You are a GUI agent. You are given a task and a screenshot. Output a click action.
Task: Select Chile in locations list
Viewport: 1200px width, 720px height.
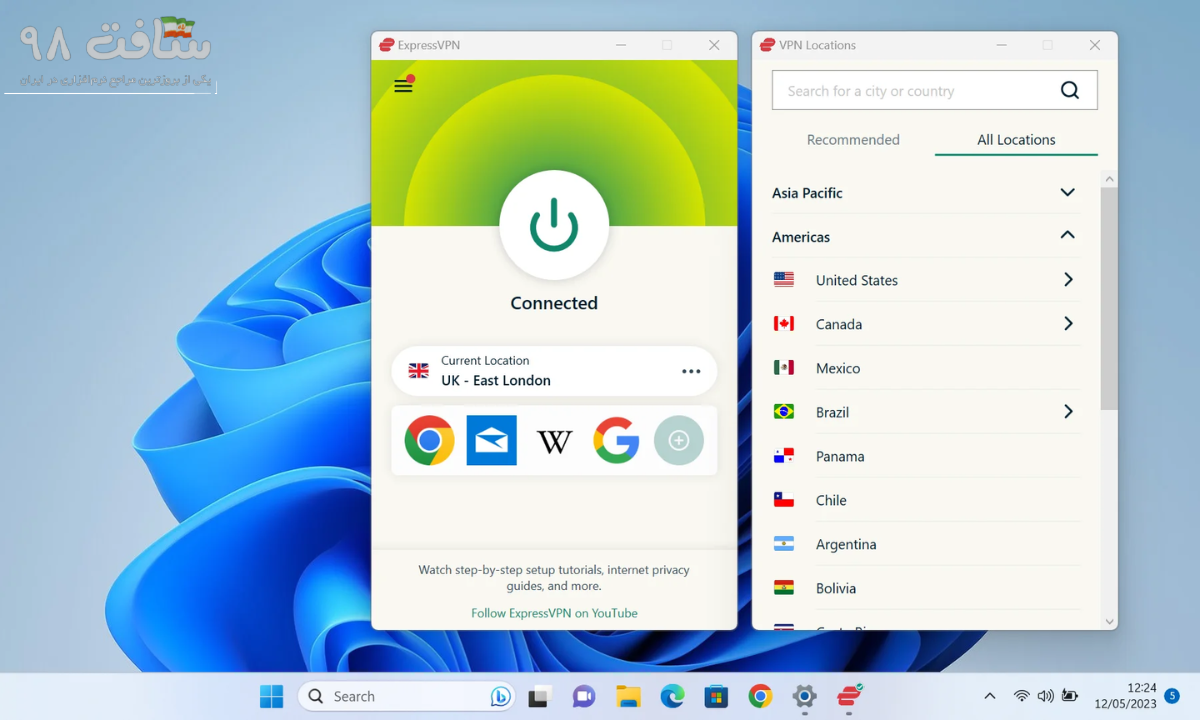pyautogui.click(x=926, y=500)
